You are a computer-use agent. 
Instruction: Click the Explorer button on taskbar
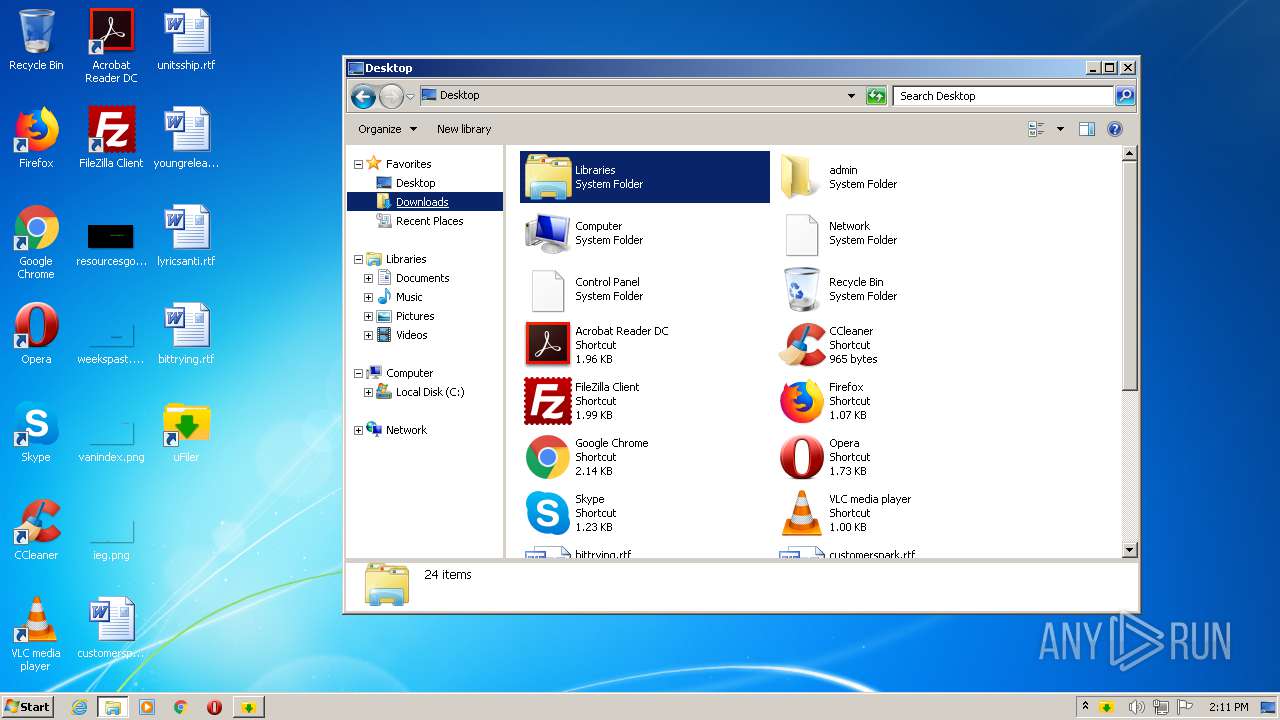[x=113, y=707]
